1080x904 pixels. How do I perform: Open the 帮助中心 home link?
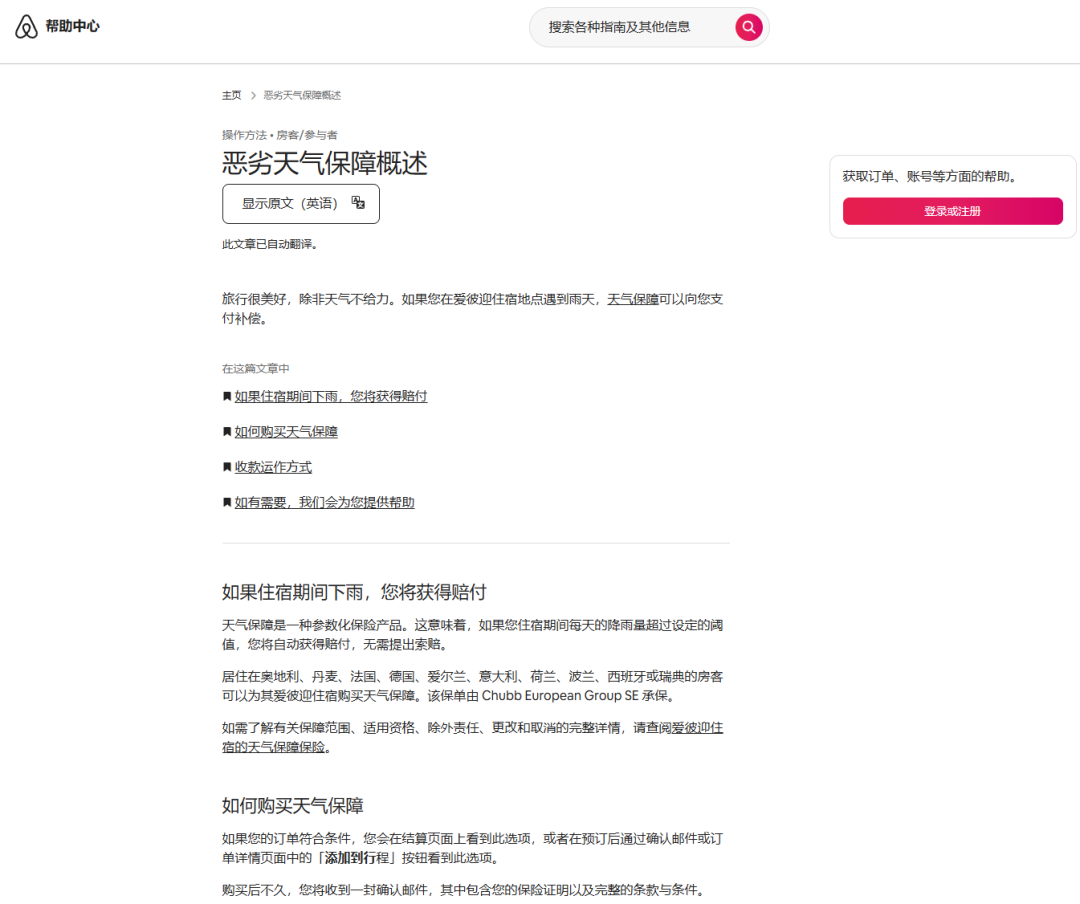72,26
